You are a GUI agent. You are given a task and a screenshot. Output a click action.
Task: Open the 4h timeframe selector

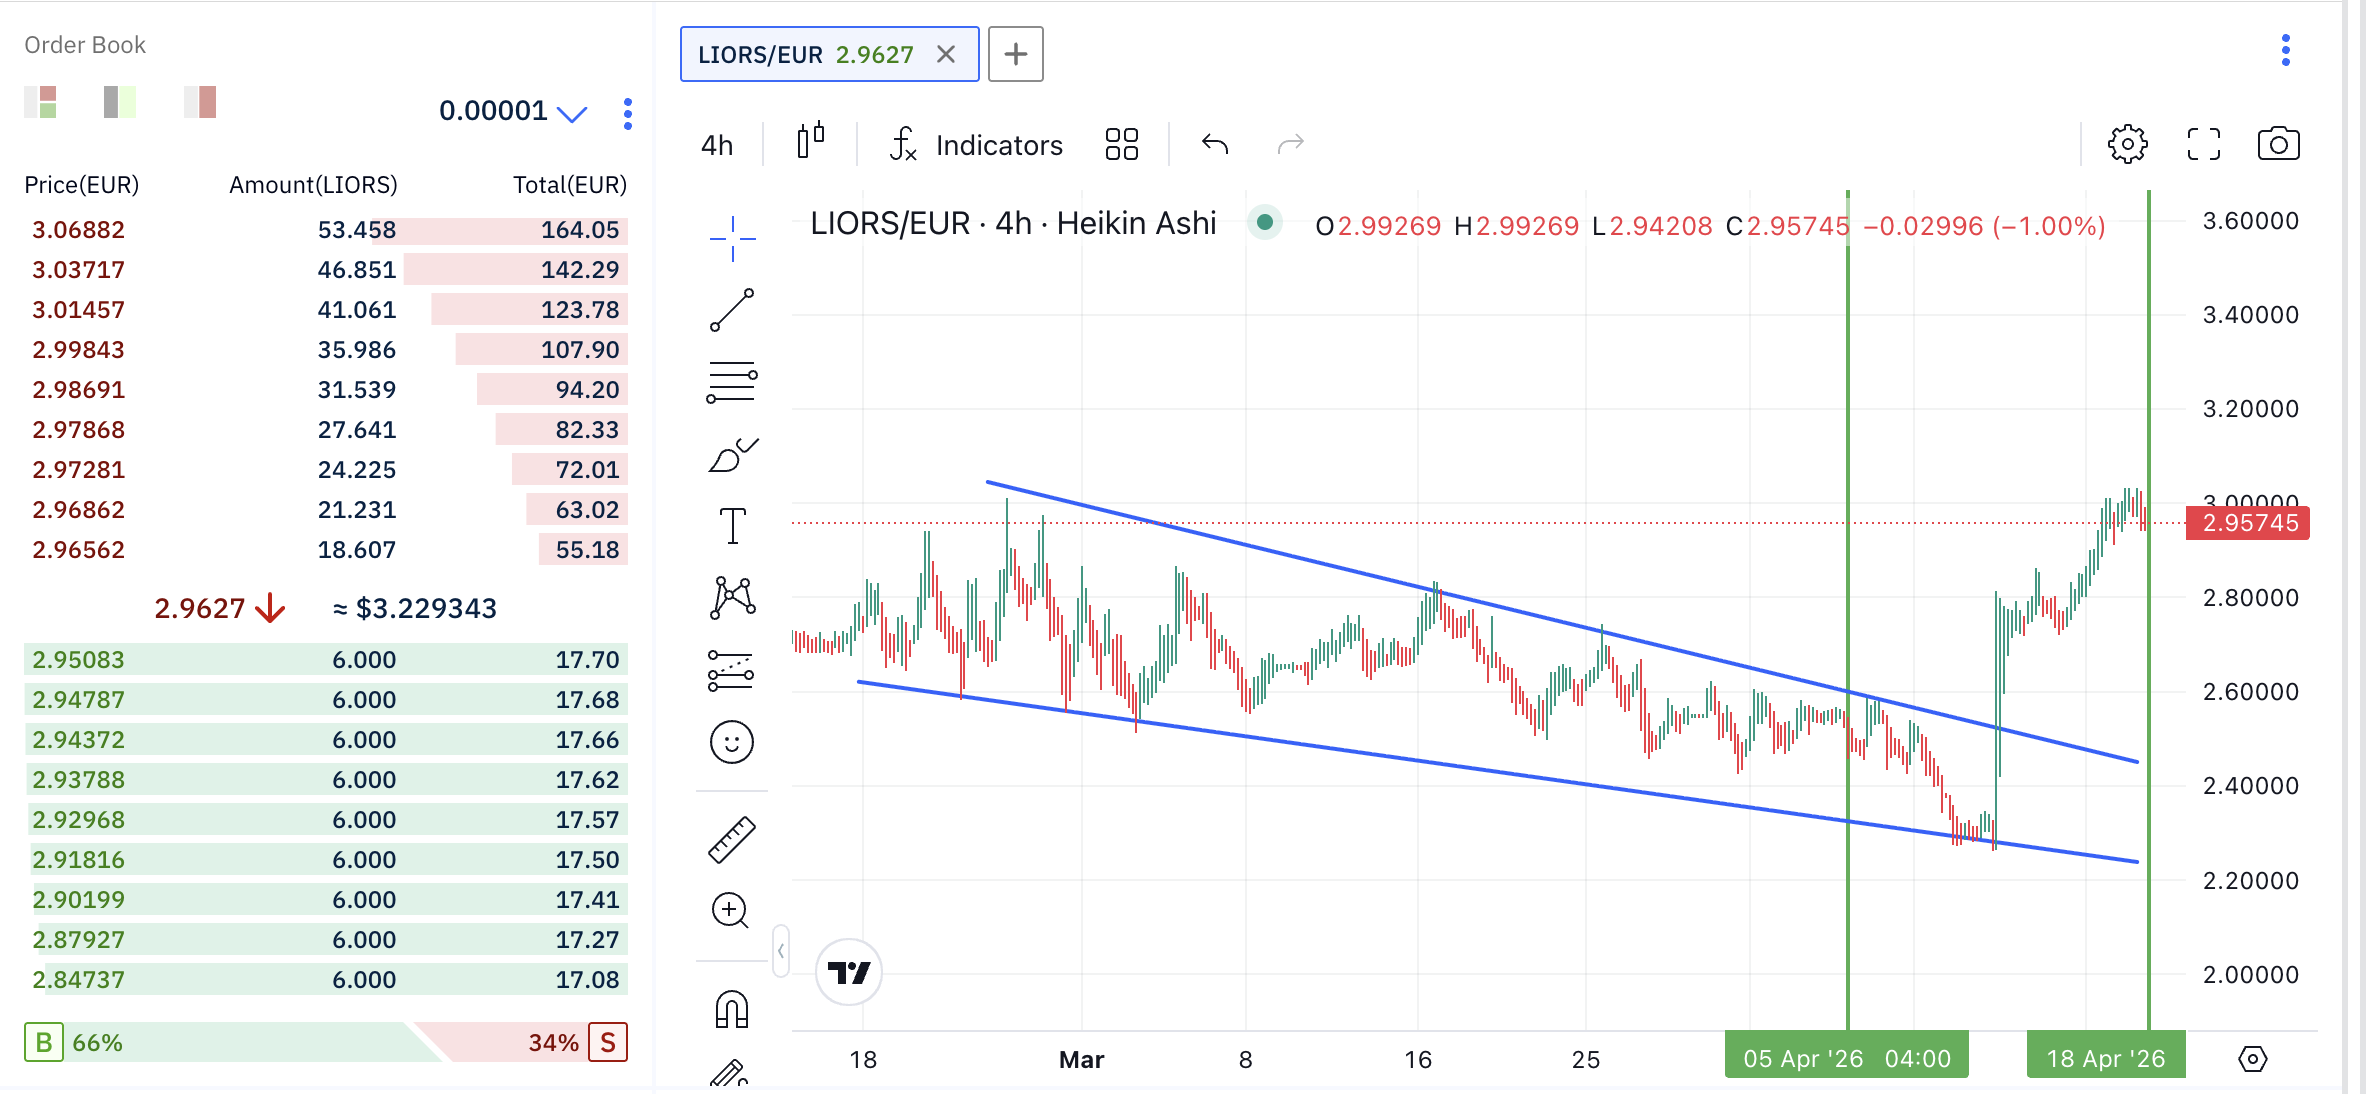[x=717, y=145]
